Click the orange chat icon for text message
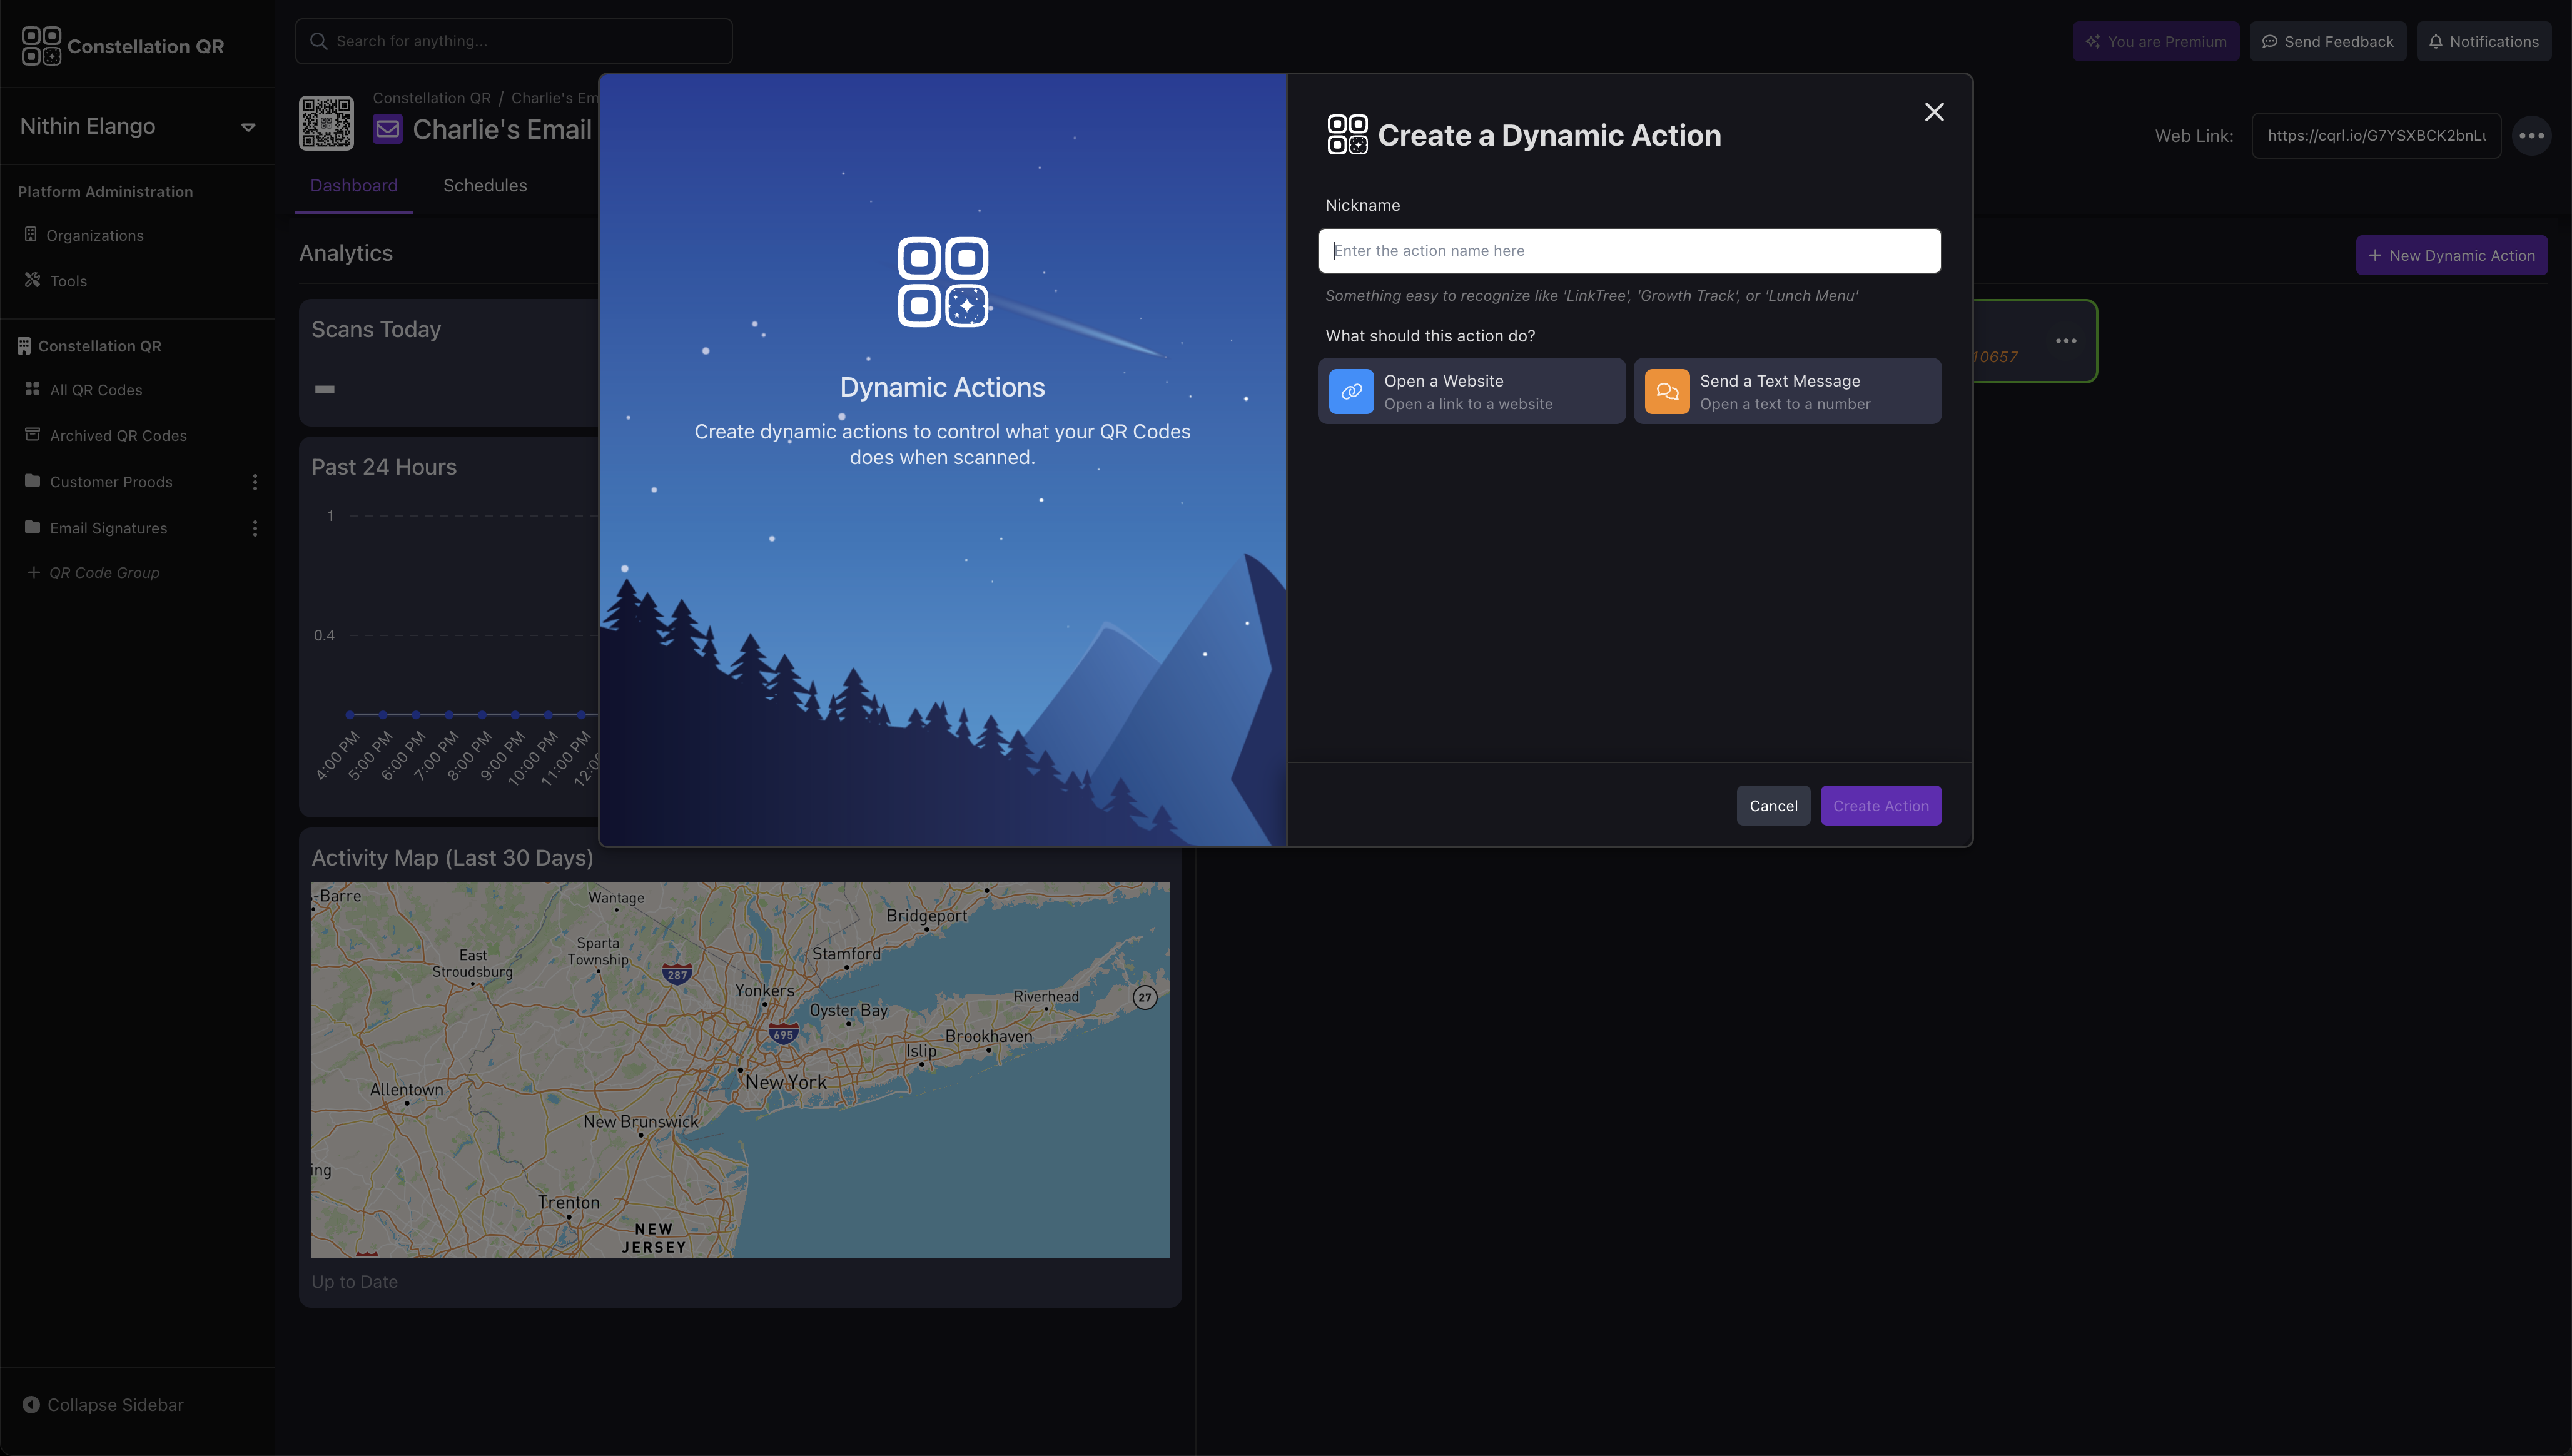The height and width of the screenshot is (1456, 2572). click(1667, 391)
